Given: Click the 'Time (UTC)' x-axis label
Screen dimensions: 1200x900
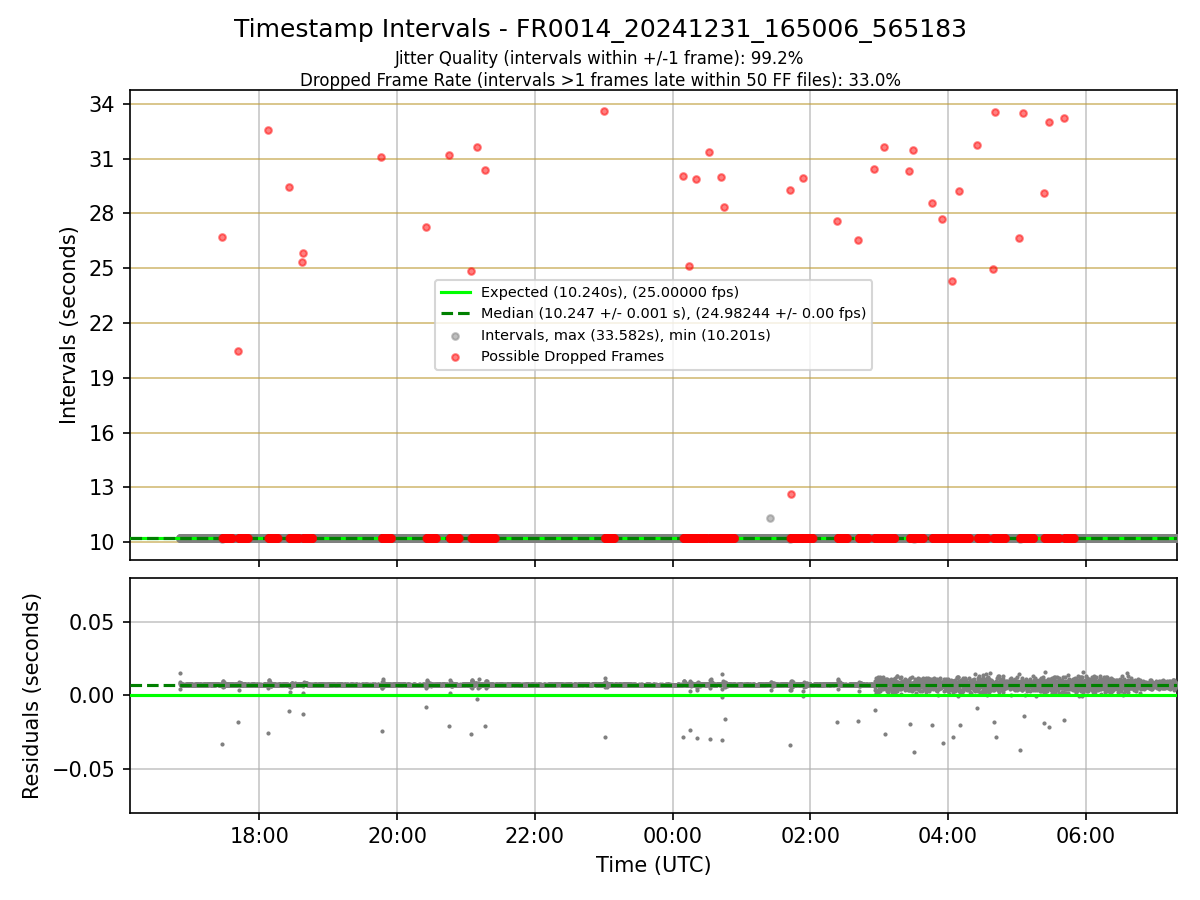Looking at the screenshot, I should click(x=653, y=864).
